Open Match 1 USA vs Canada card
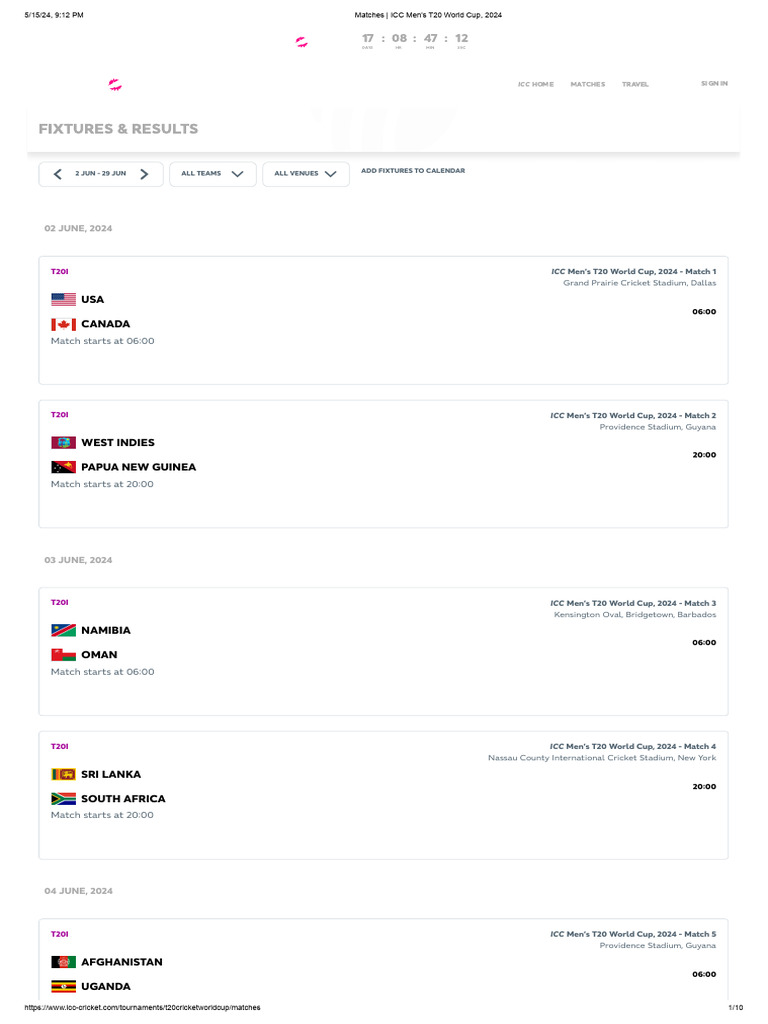The height and width of the screenshot is (1024, 768). (383, 320)
